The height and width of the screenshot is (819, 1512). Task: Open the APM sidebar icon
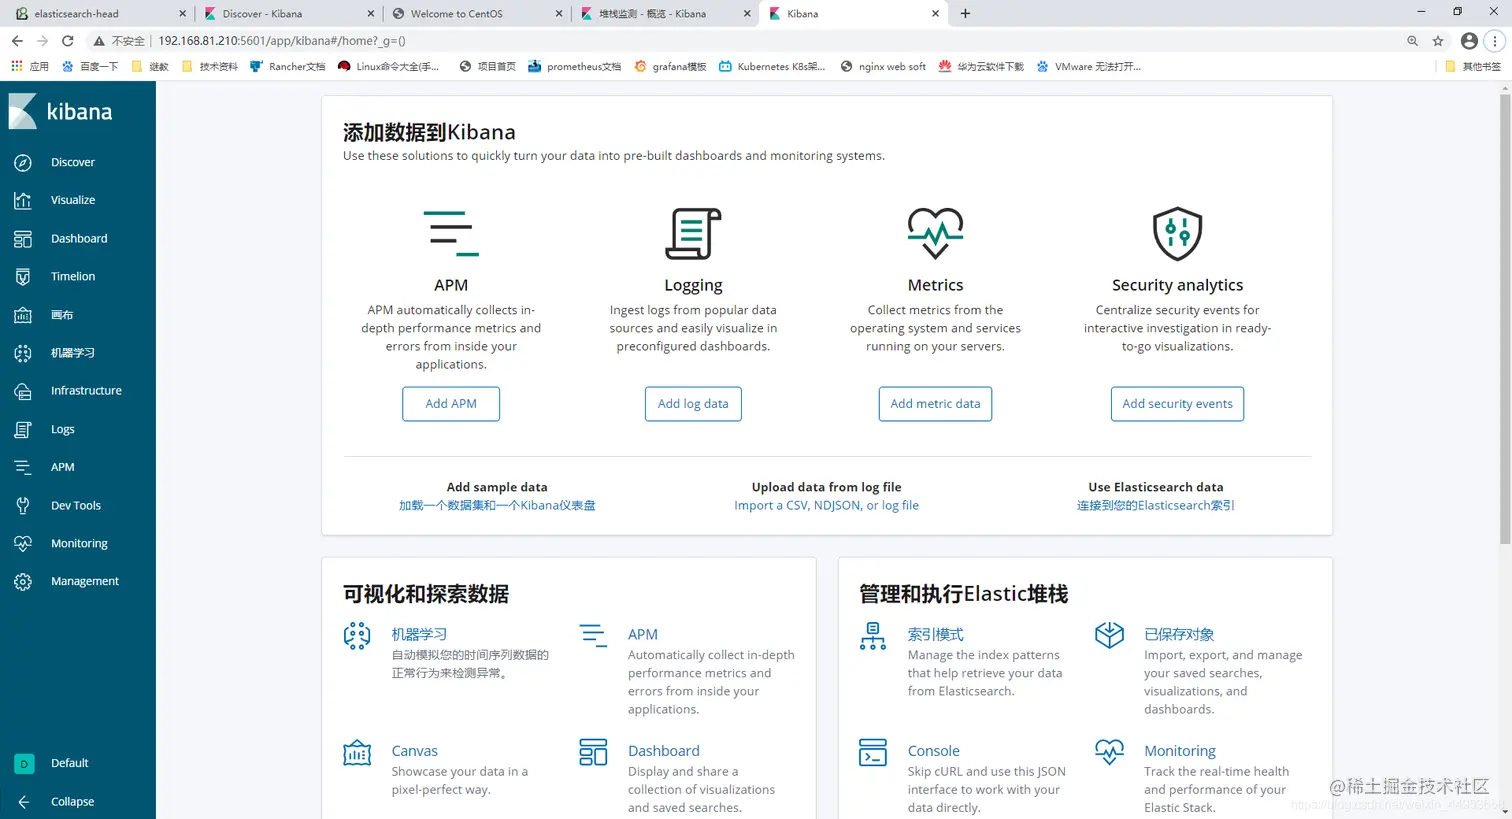click(x=23, y=467)
